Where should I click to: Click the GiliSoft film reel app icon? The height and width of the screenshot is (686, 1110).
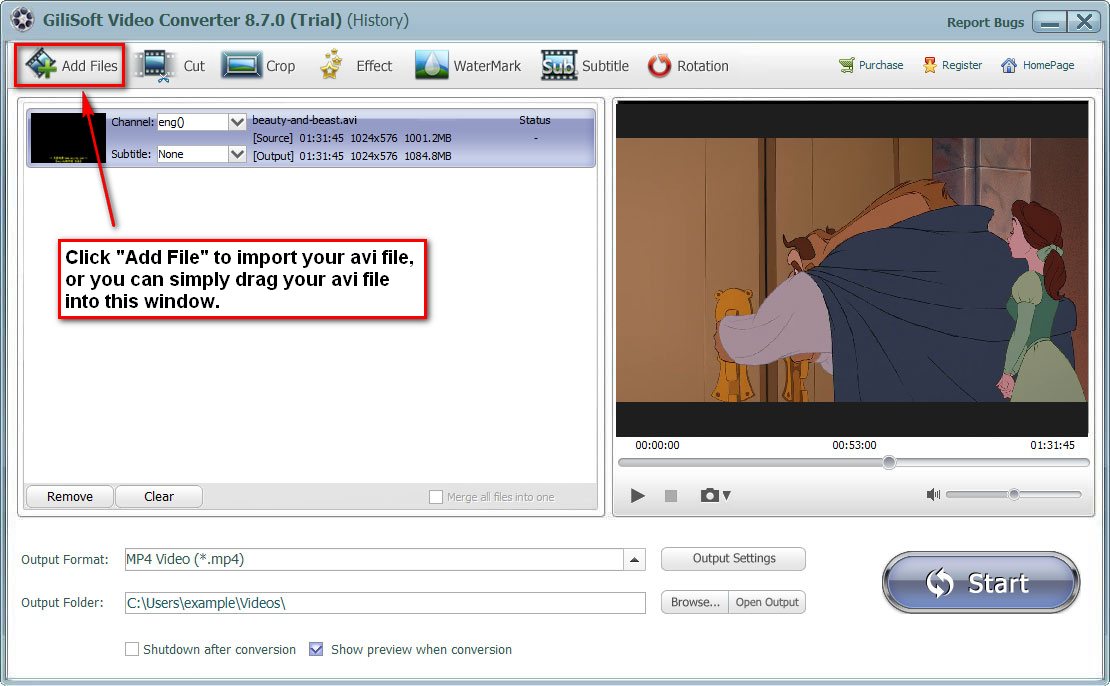[x=22, y=20]
